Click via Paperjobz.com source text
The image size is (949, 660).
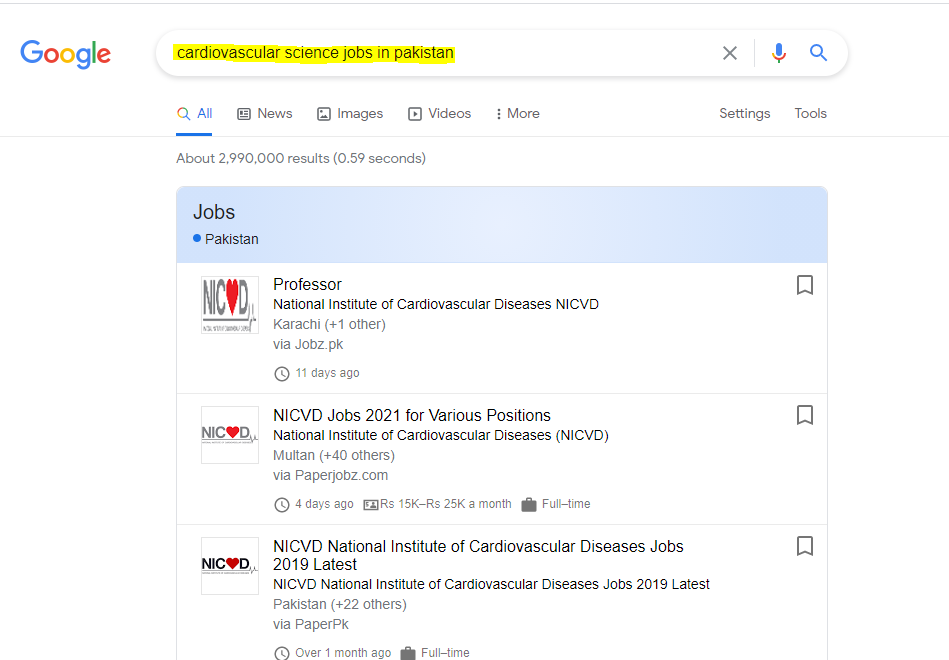(330, 475)
